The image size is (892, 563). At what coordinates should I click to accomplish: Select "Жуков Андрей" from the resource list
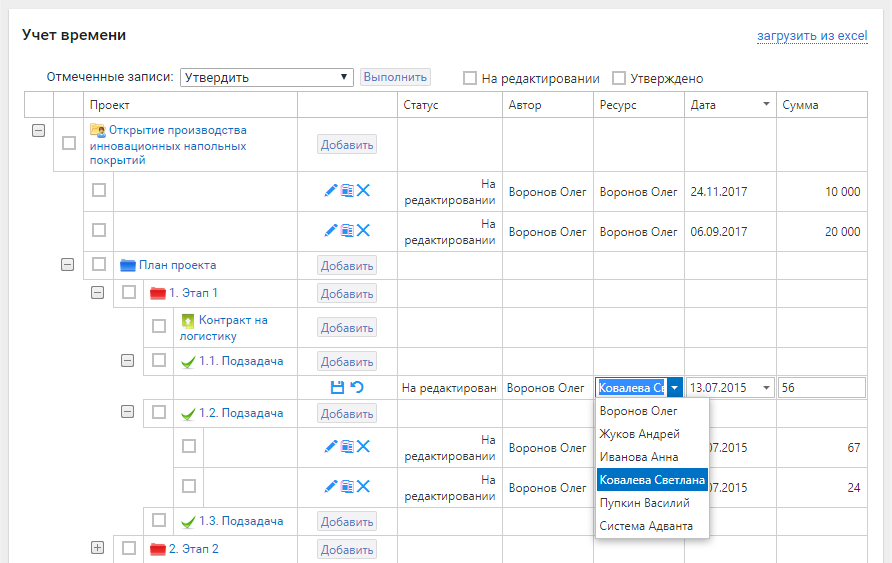pos(639,434)
